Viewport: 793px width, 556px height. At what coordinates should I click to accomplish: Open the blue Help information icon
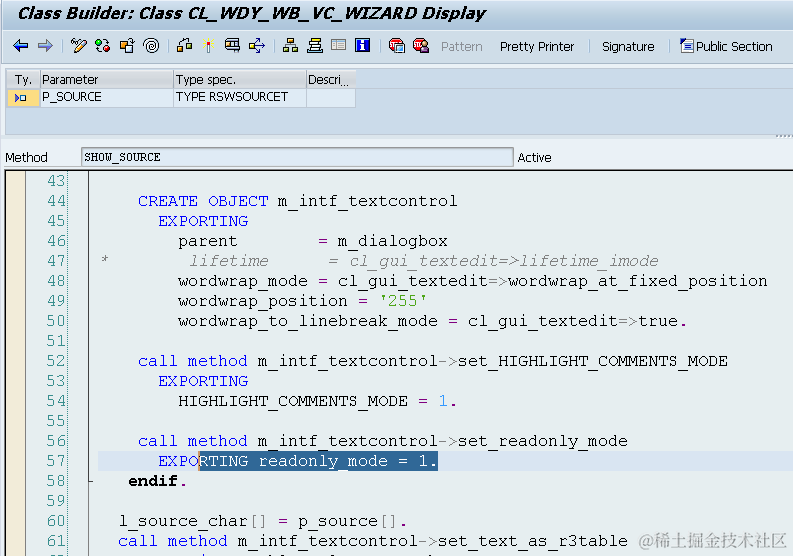(363, 46)
